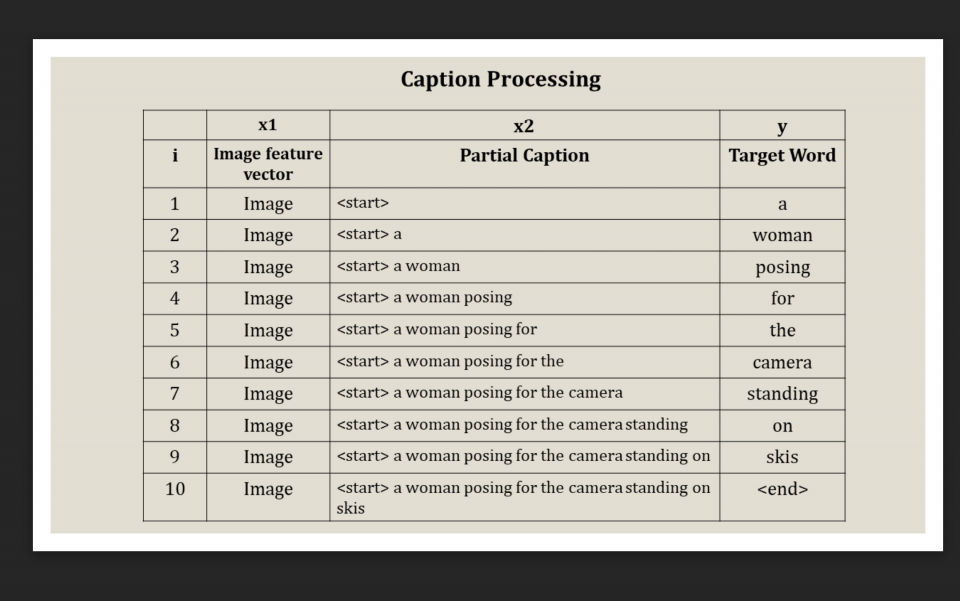Click the index number 5 cell
Screen dimensions: 960x601
pos(175,331)
